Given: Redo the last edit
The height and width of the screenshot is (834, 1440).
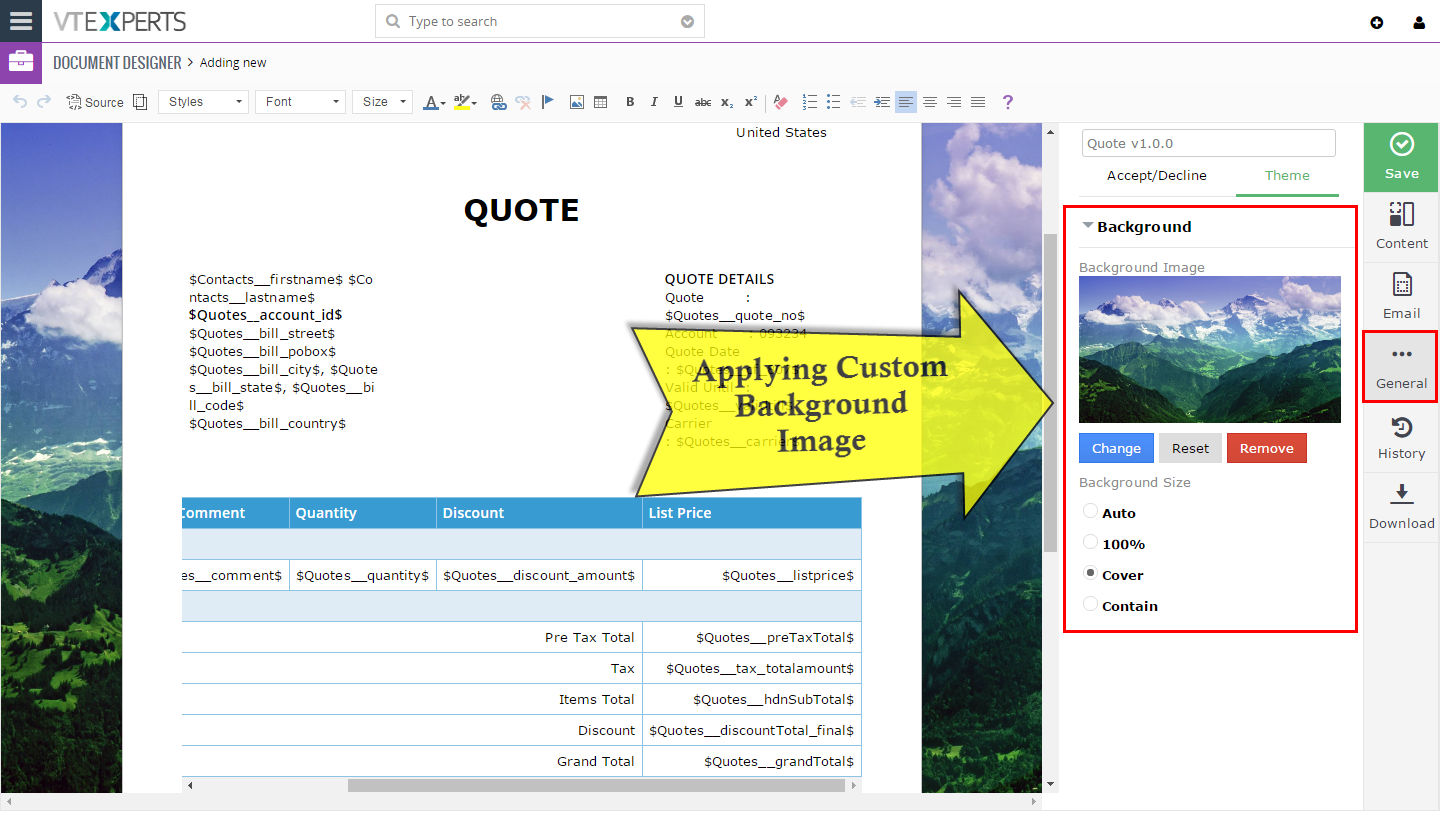Looking at the screenshot, I should (x=44, y=102).
